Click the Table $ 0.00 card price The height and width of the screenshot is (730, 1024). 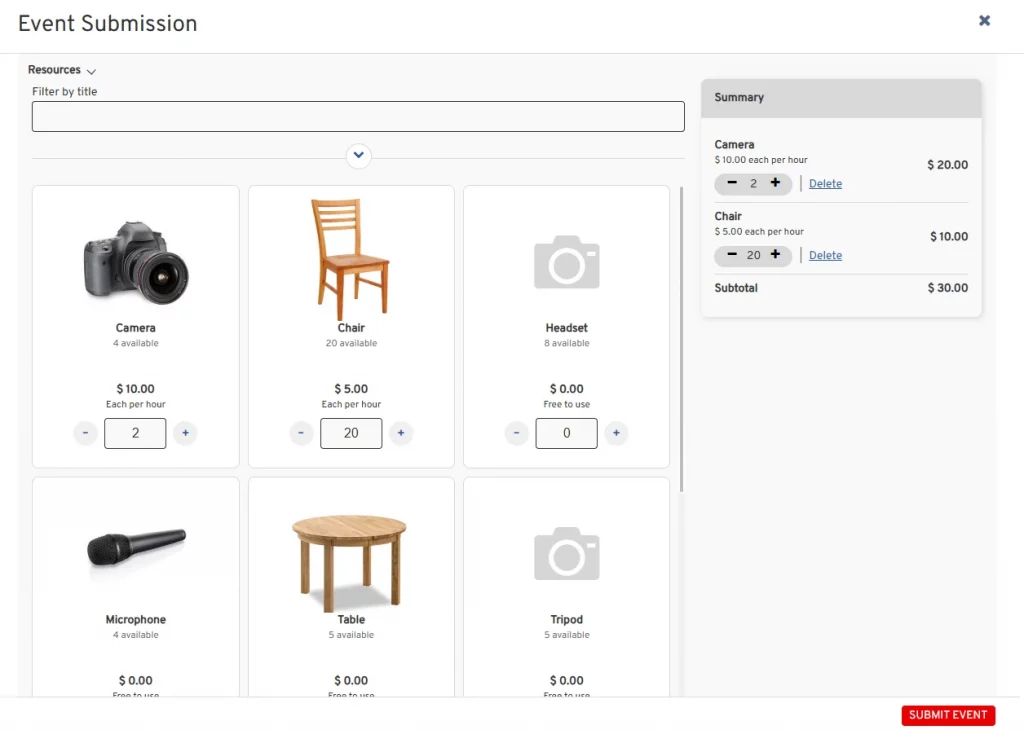[x=351, y=681]
